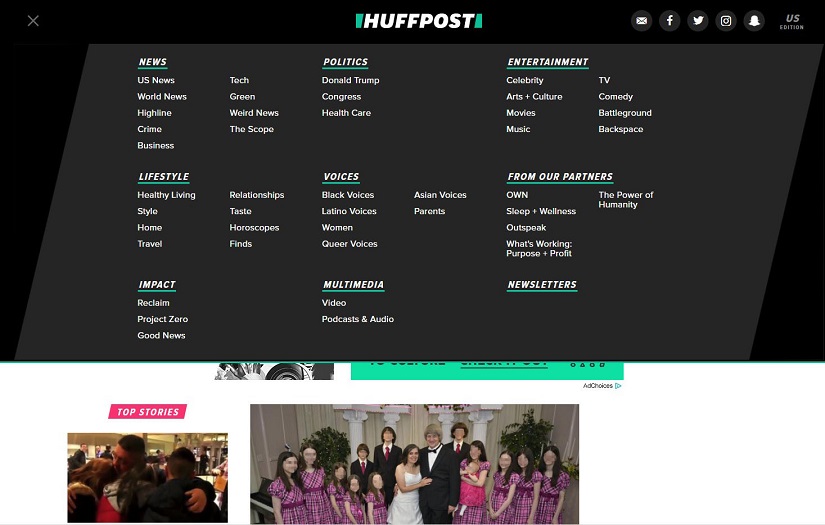The height and width of the screenshot is (525, 825).
Task: Open OWN partner link
Action: [517, 195]
